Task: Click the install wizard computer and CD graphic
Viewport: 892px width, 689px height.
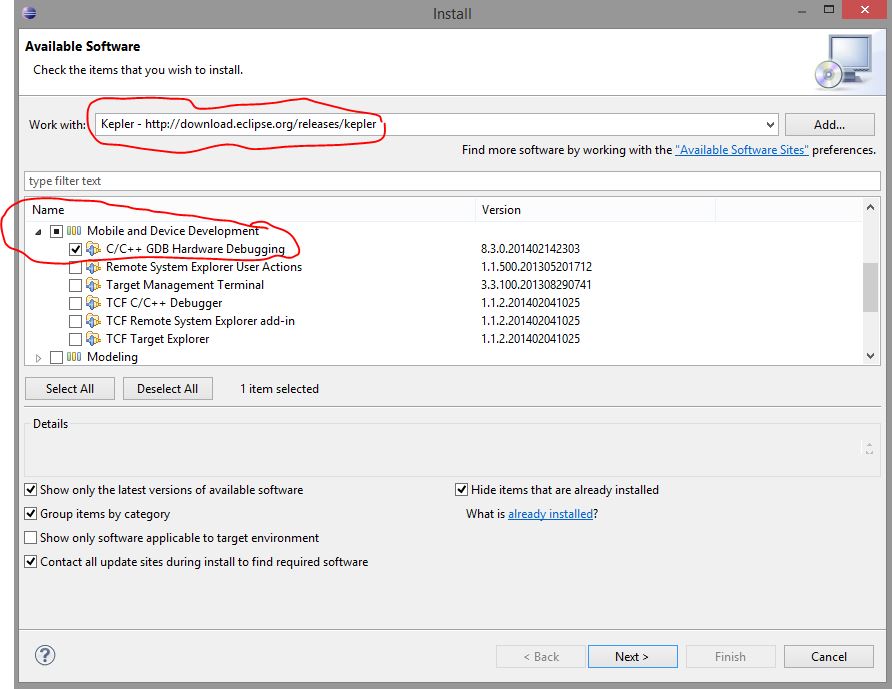Action: (x=844, y=62)
